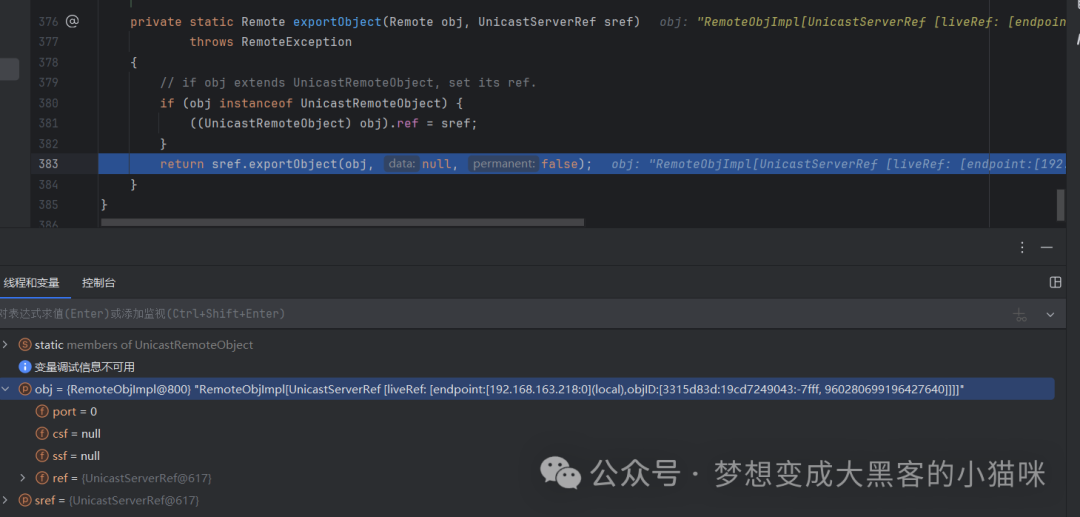Viewport: 1080px width, 517px height.
Task: Click the info icon for debug information
Action: click(x=25, y=366)
